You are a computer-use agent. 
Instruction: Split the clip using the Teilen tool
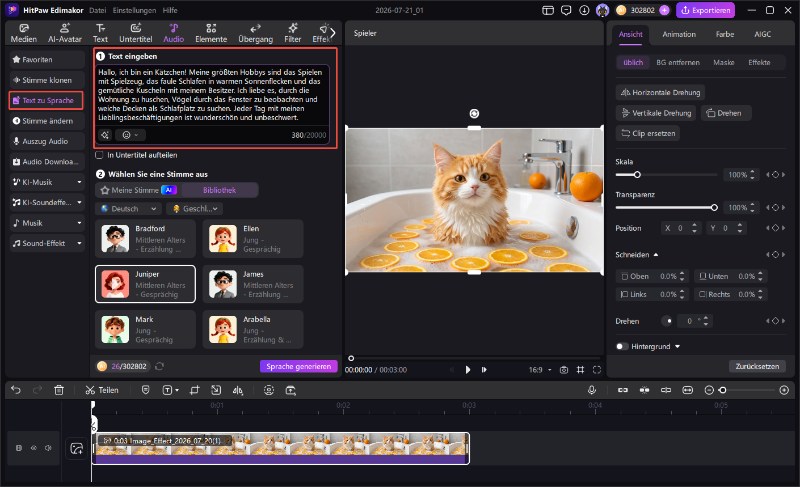click(x=102, y=390)
